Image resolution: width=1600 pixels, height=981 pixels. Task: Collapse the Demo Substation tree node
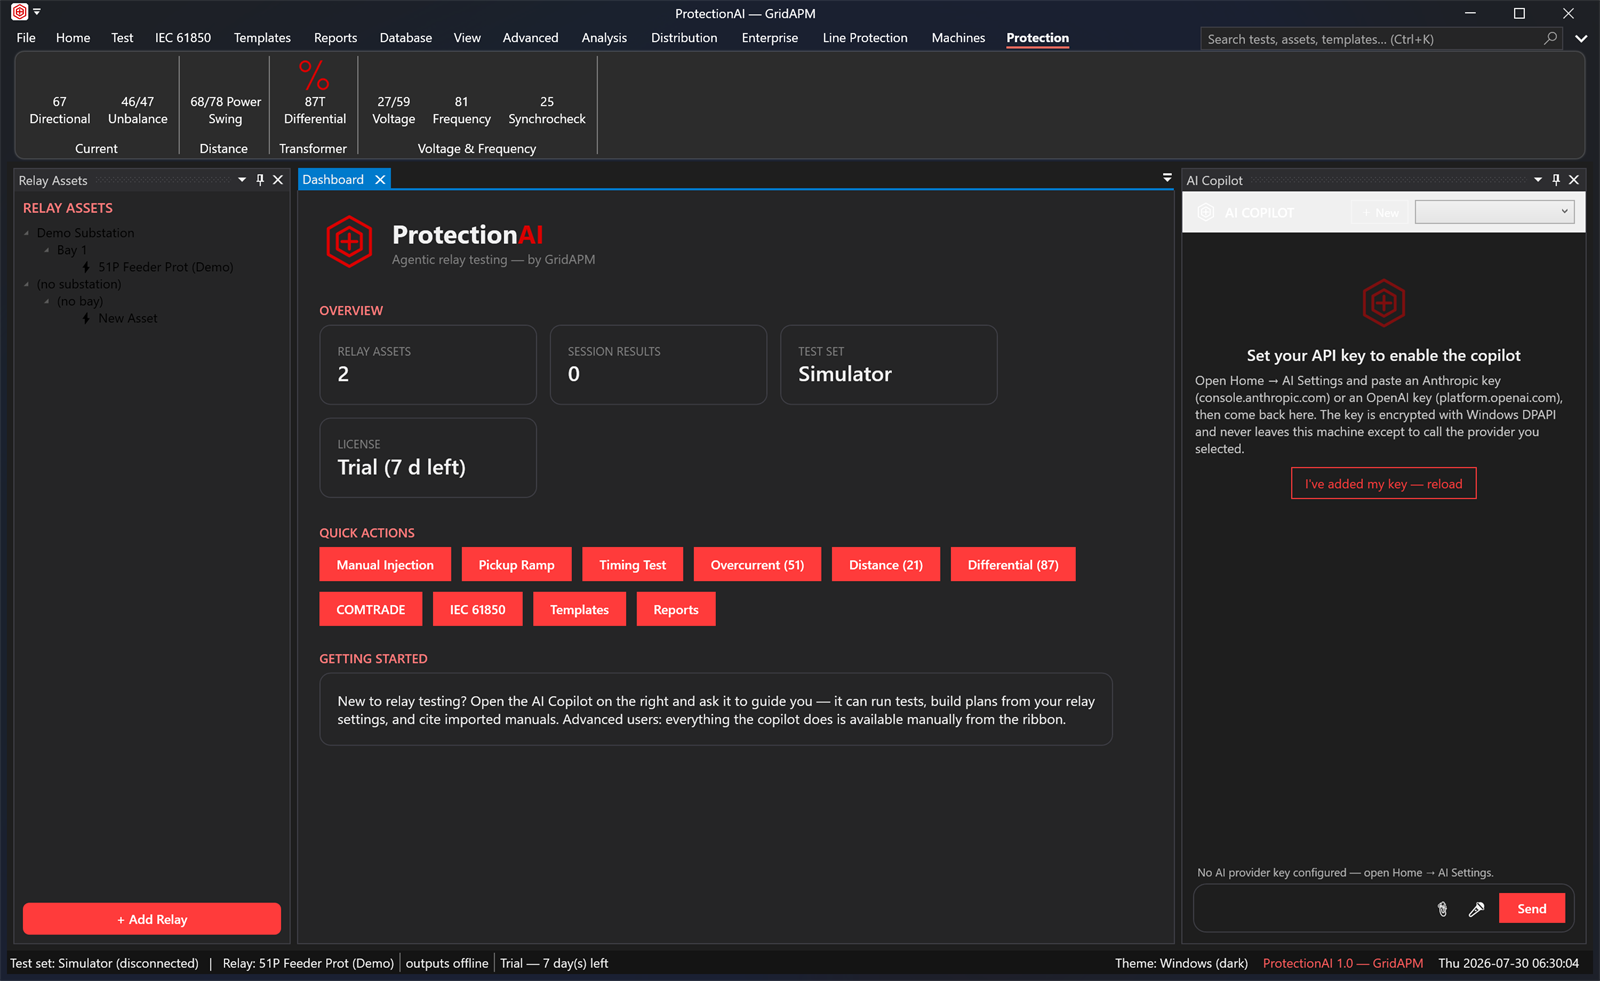tap(27, 233)
